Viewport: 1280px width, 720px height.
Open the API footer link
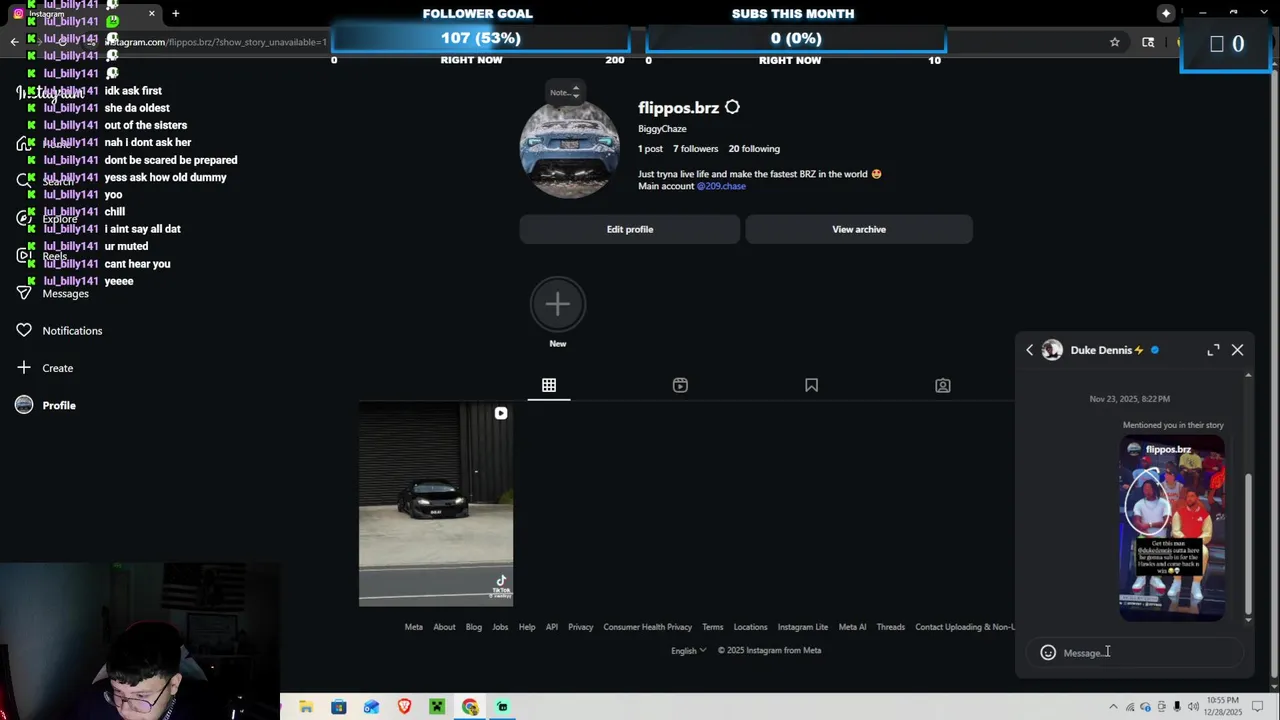point(552,627)
